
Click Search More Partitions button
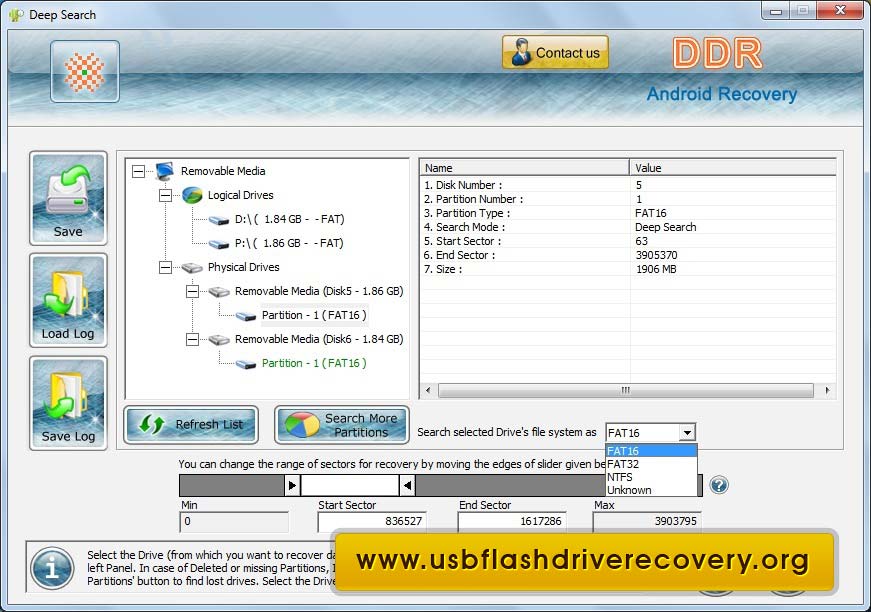(342, 425)
